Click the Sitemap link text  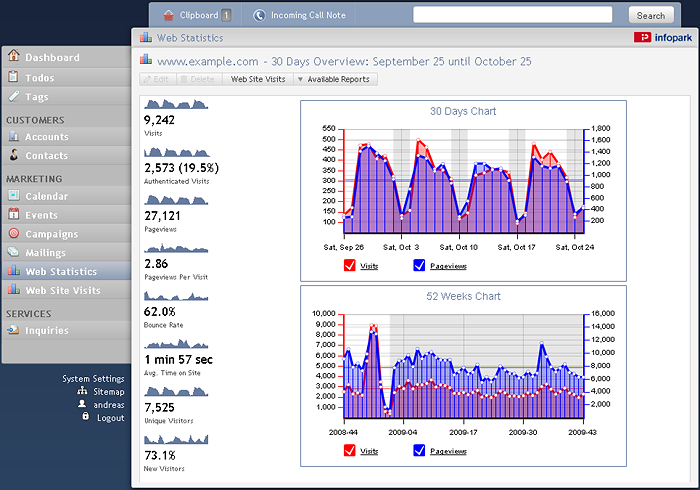tap(109, 392)
